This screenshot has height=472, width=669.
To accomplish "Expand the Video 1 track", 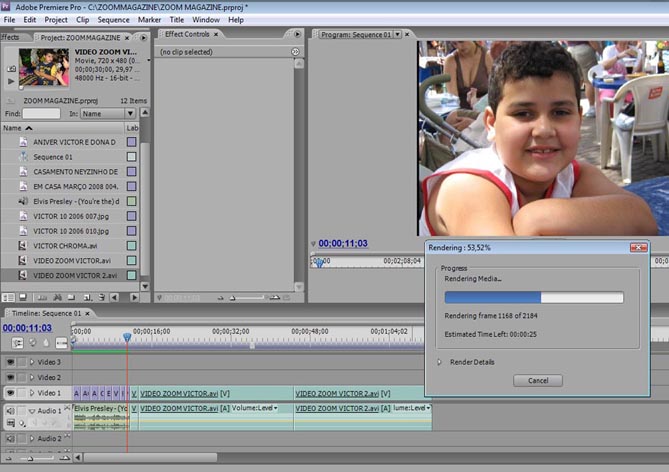I will (x=31, y=393).
